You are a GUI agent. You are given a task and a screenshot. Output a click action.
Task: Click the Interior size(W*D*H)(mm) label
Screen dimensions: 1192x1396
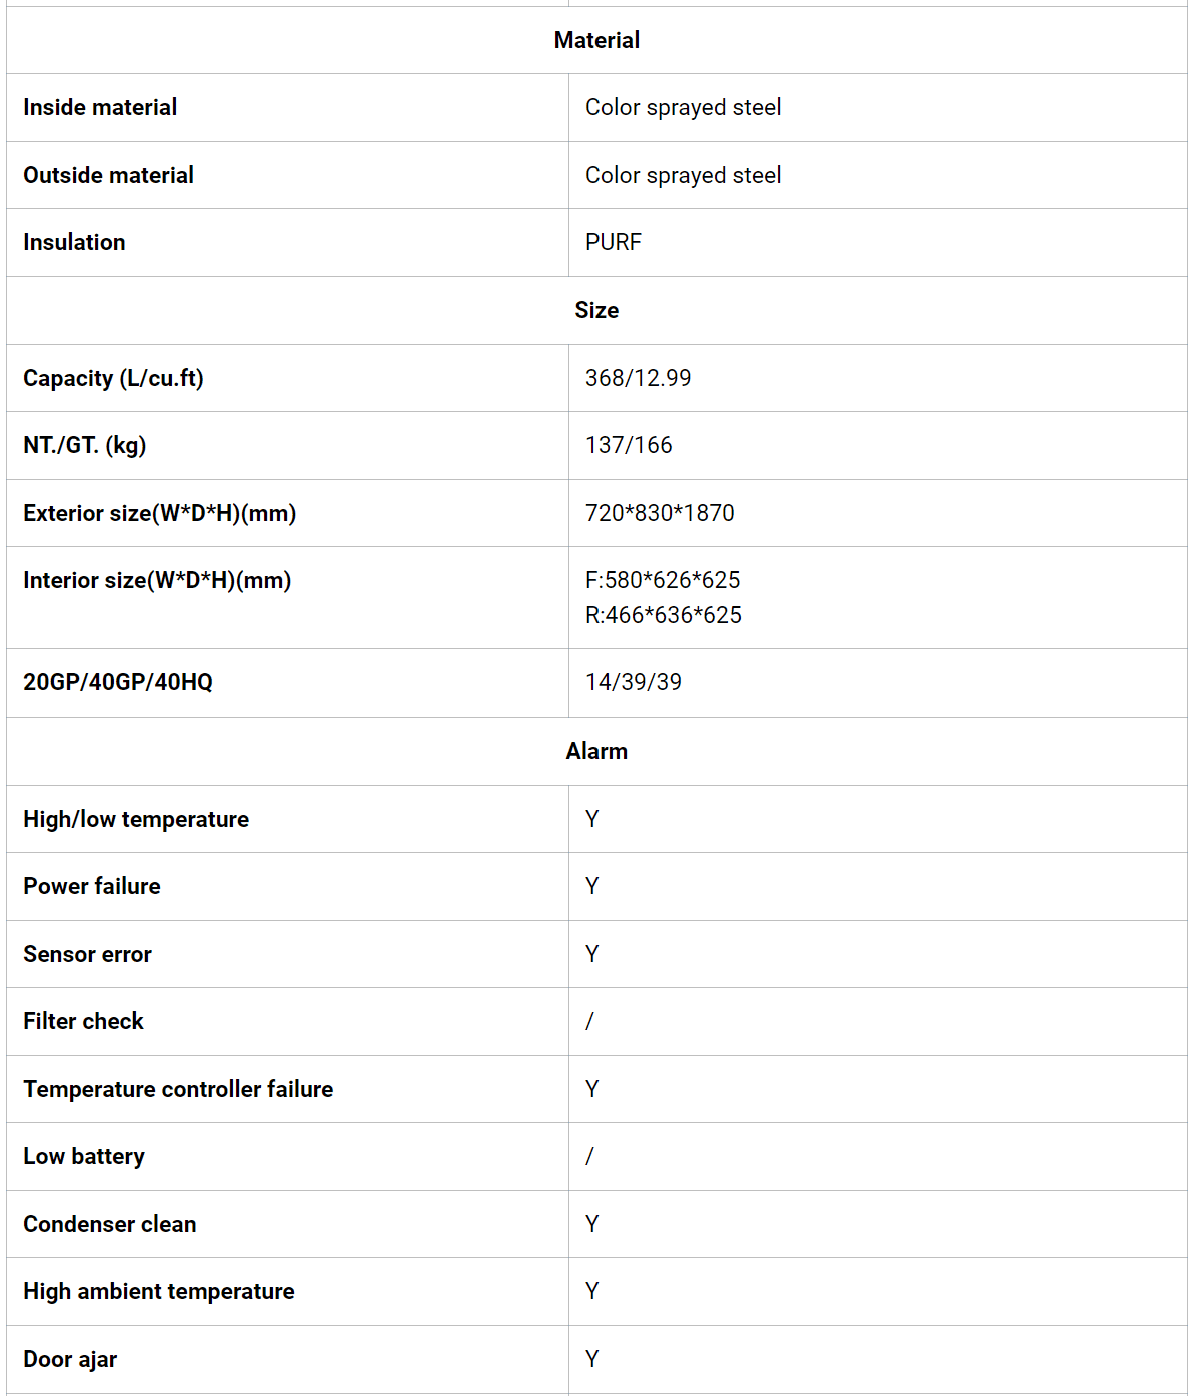(157, 580)
